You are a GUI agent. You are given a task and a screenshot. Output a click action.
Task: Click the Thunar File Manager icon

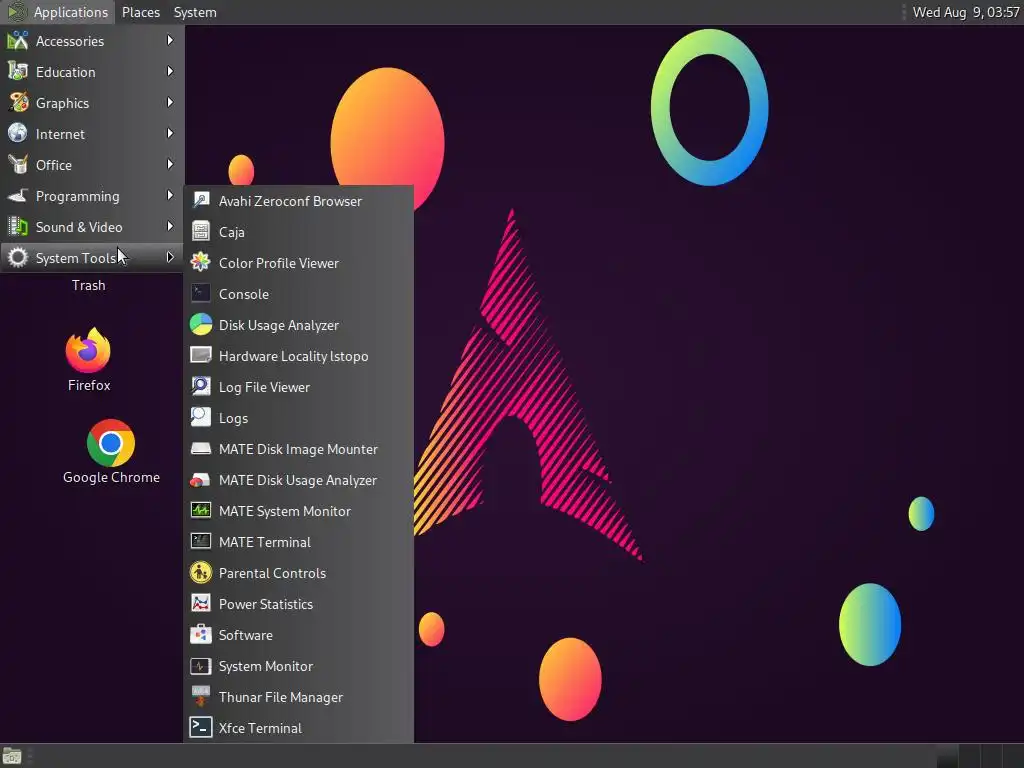(200, 697)
